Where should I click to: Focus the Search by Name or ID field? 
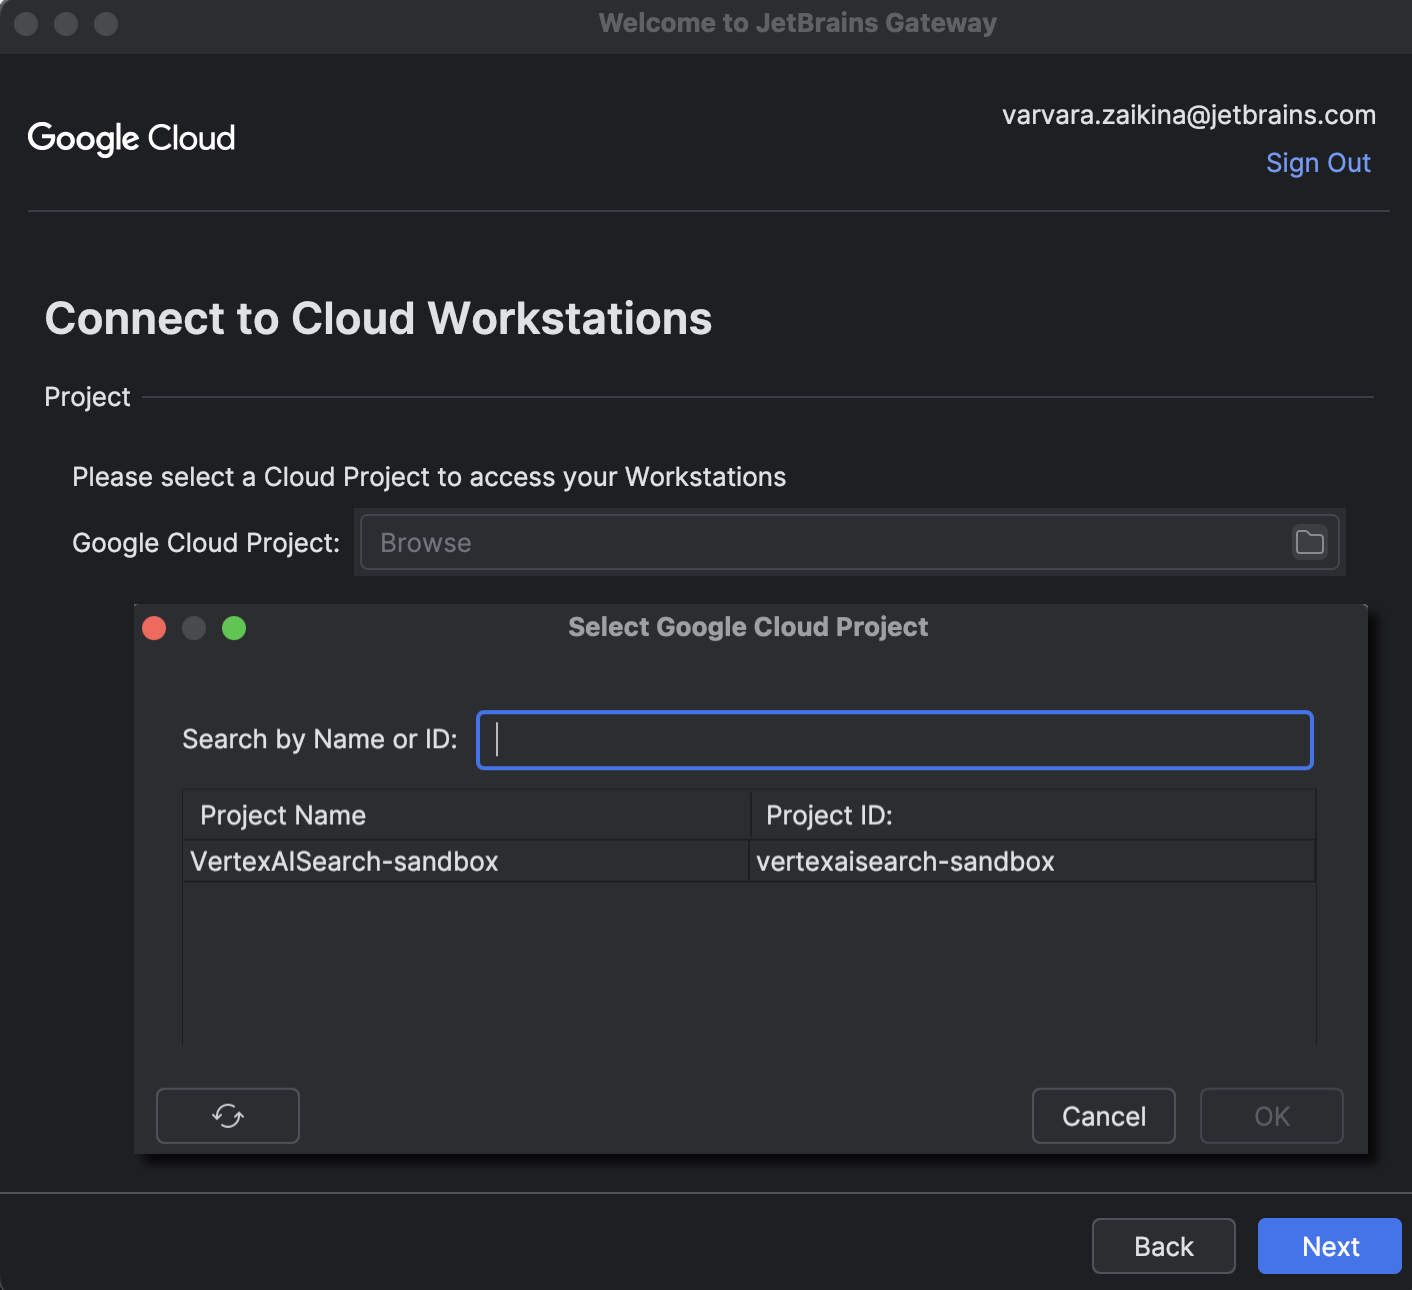pyautogui.click(x=893, y=740)
